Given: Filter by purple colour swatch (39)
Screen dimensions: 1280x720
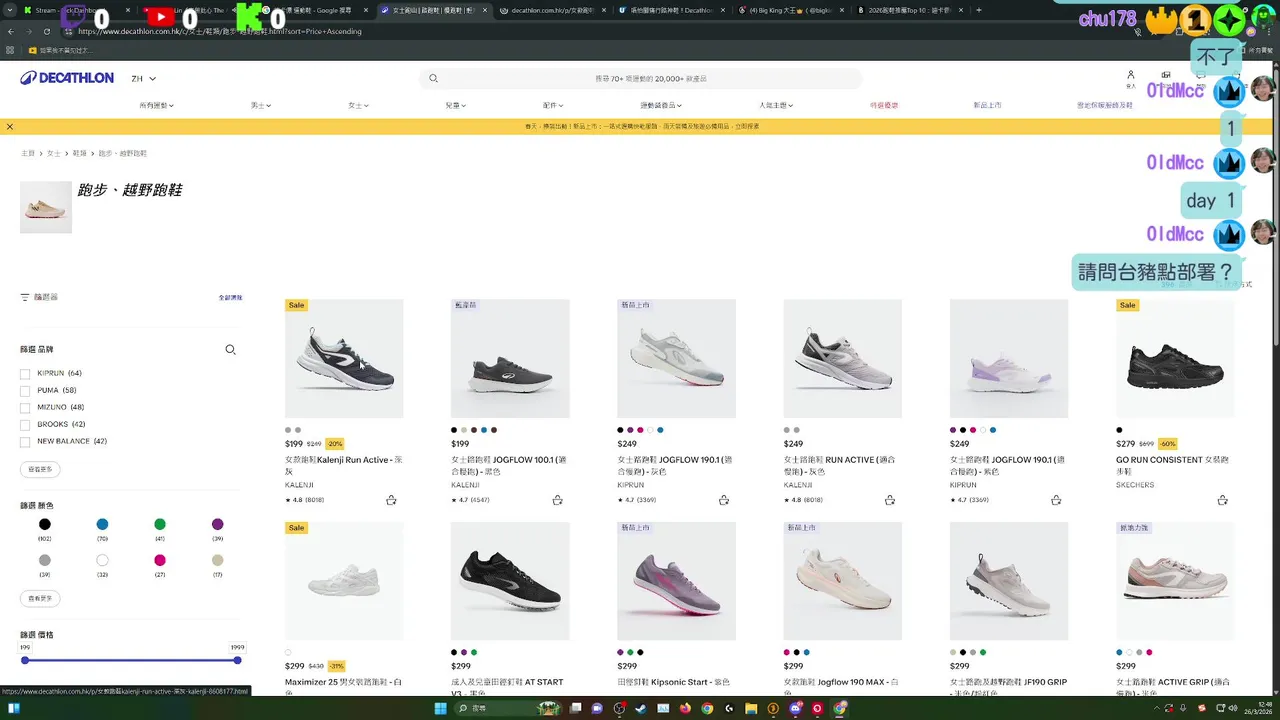Looking at the screenshot, I should click(218, 524).
